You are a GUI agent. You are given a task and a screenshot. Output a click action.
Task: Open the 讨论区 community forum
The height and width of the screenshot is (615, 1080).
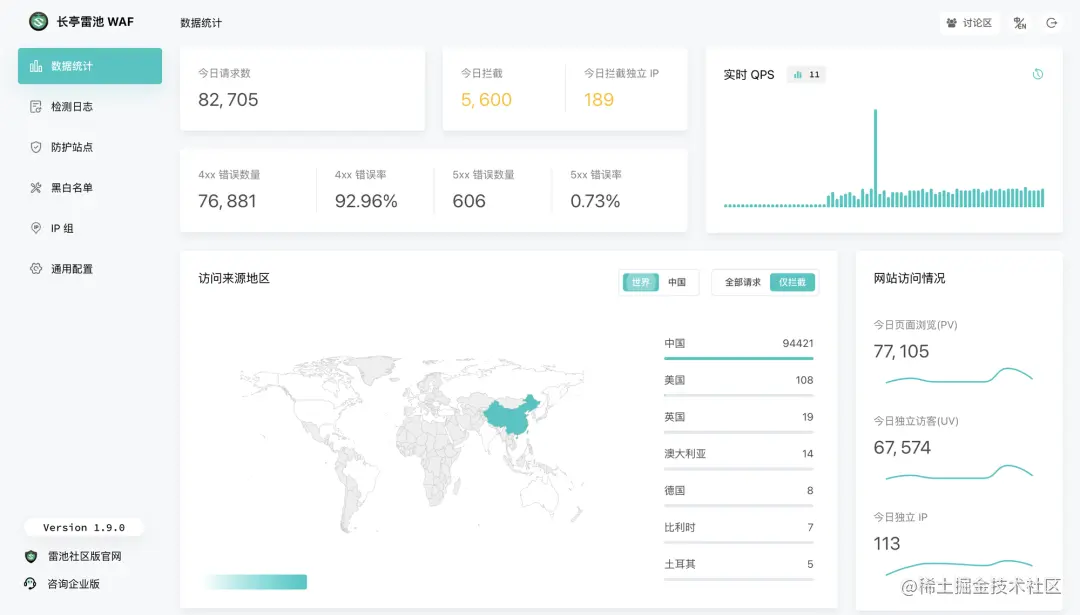point(969,22)
